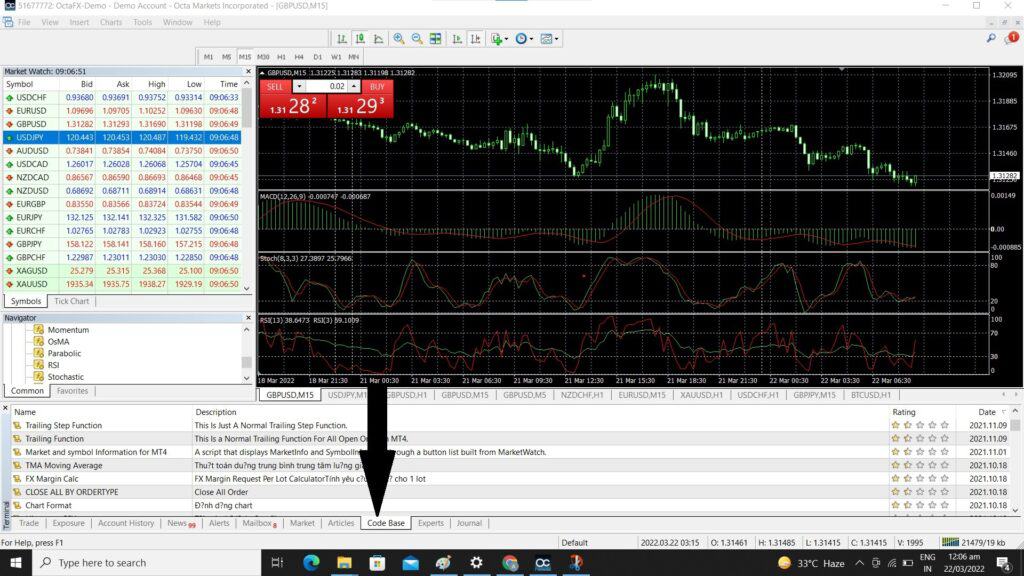Screen dimensions: 1024x576
Task: Click the tile windows icon
Action: coord(434,38)
